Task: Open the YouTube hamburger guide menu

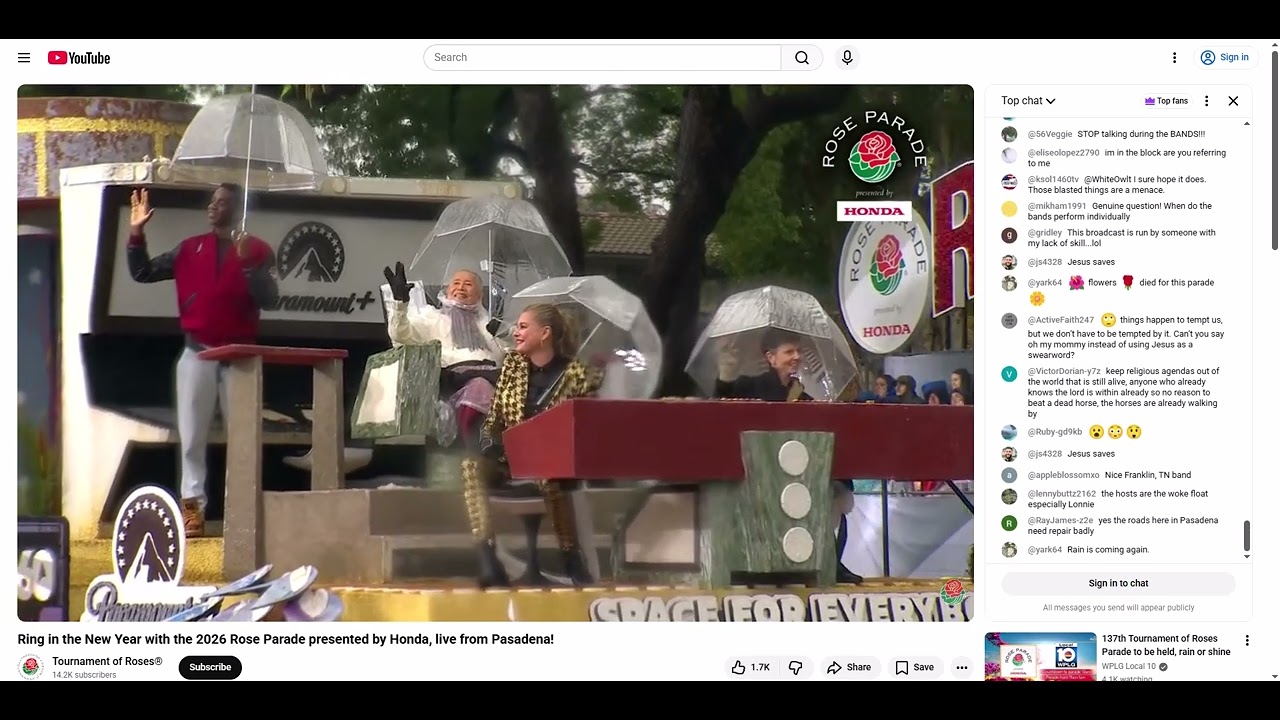Action: 24,58
